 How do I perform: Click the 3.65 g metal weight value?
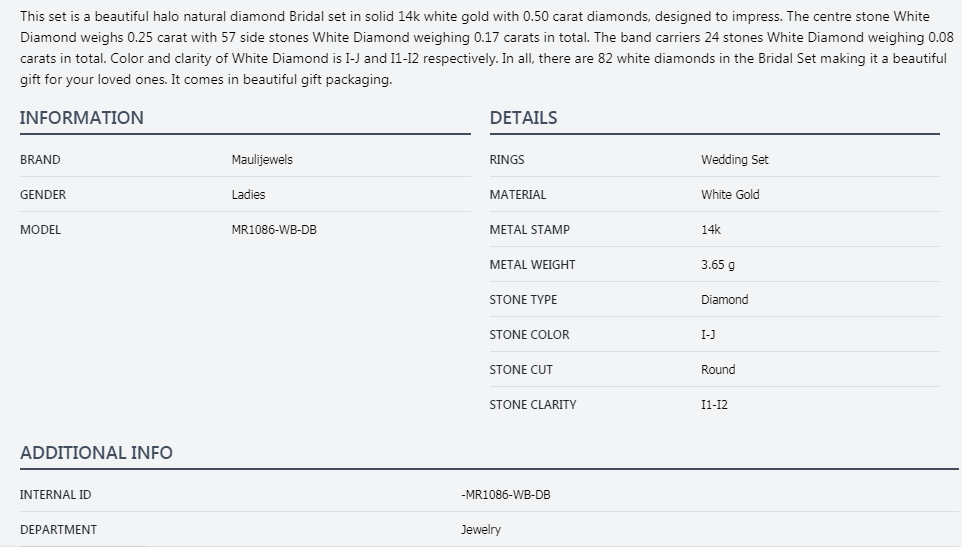pos(718,265)
